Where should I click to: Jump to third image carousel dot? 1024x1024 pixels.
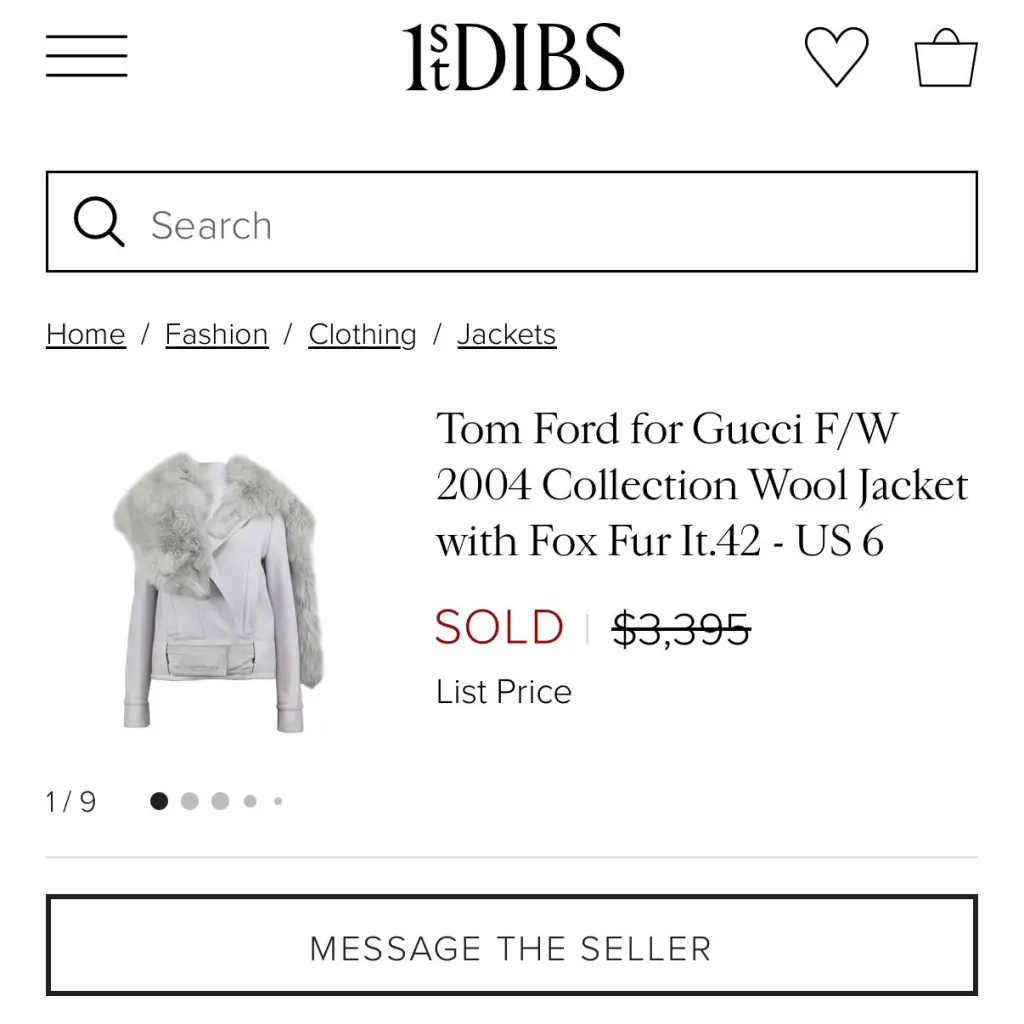click(220, 801)
